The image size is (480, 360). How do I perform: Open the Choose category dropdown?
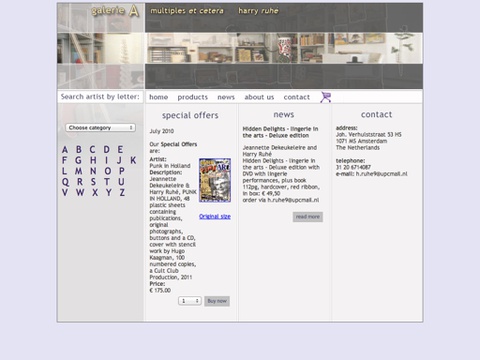click(100, 128)
